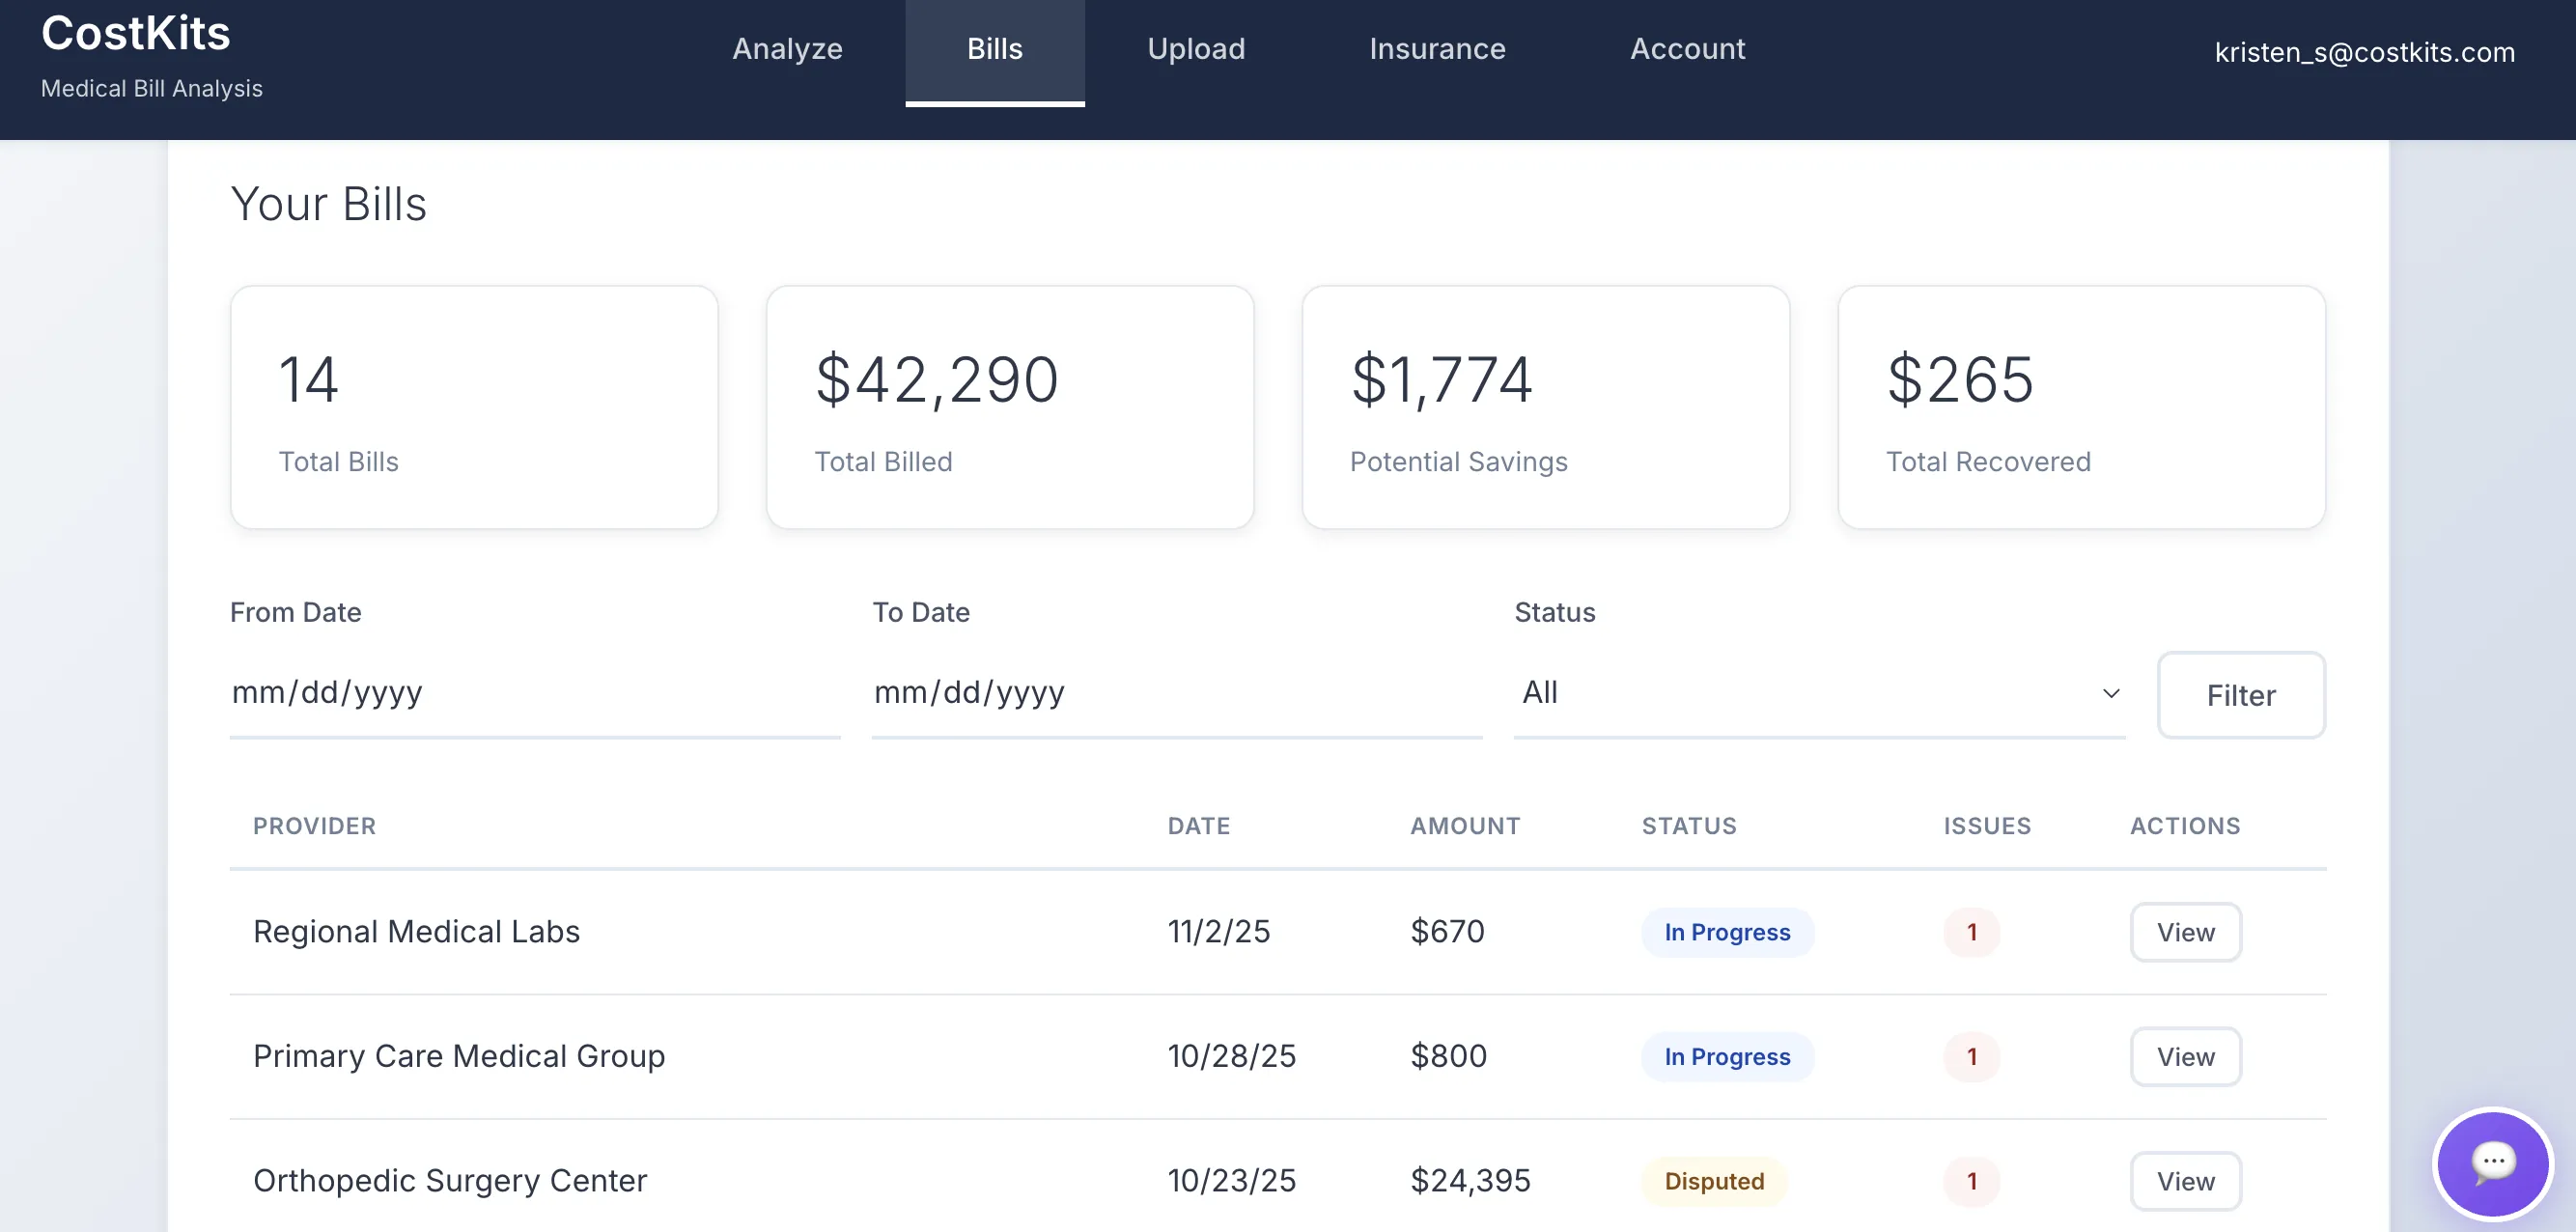Open the Upload tab
Viewport: 2576px width, 1232px height.
coord(1196,49)
